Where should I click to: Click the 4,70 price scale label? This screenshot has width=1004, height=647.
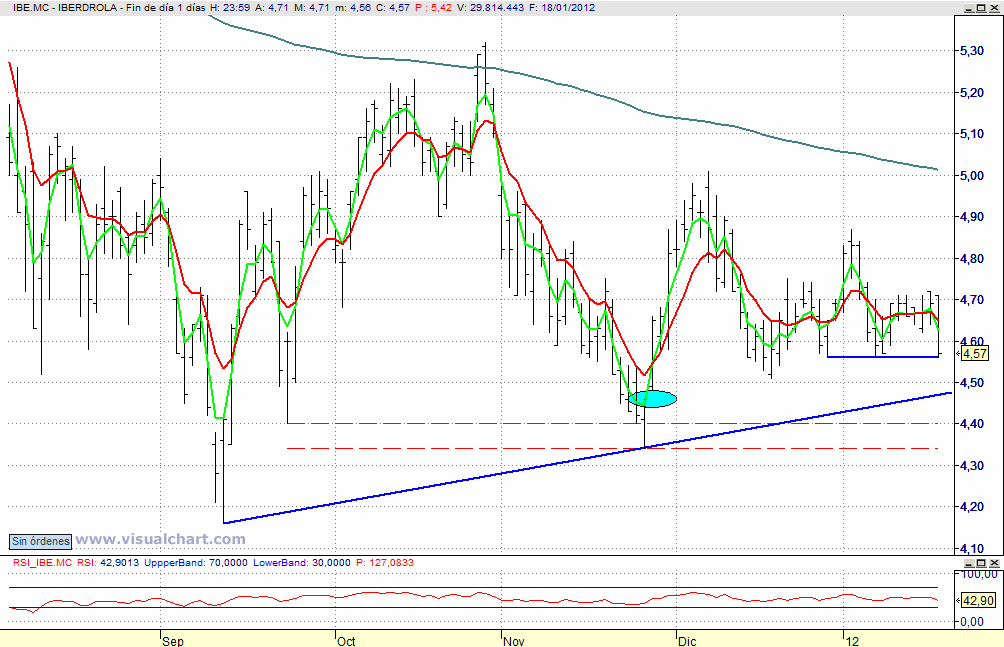click(x=972, y=300)
